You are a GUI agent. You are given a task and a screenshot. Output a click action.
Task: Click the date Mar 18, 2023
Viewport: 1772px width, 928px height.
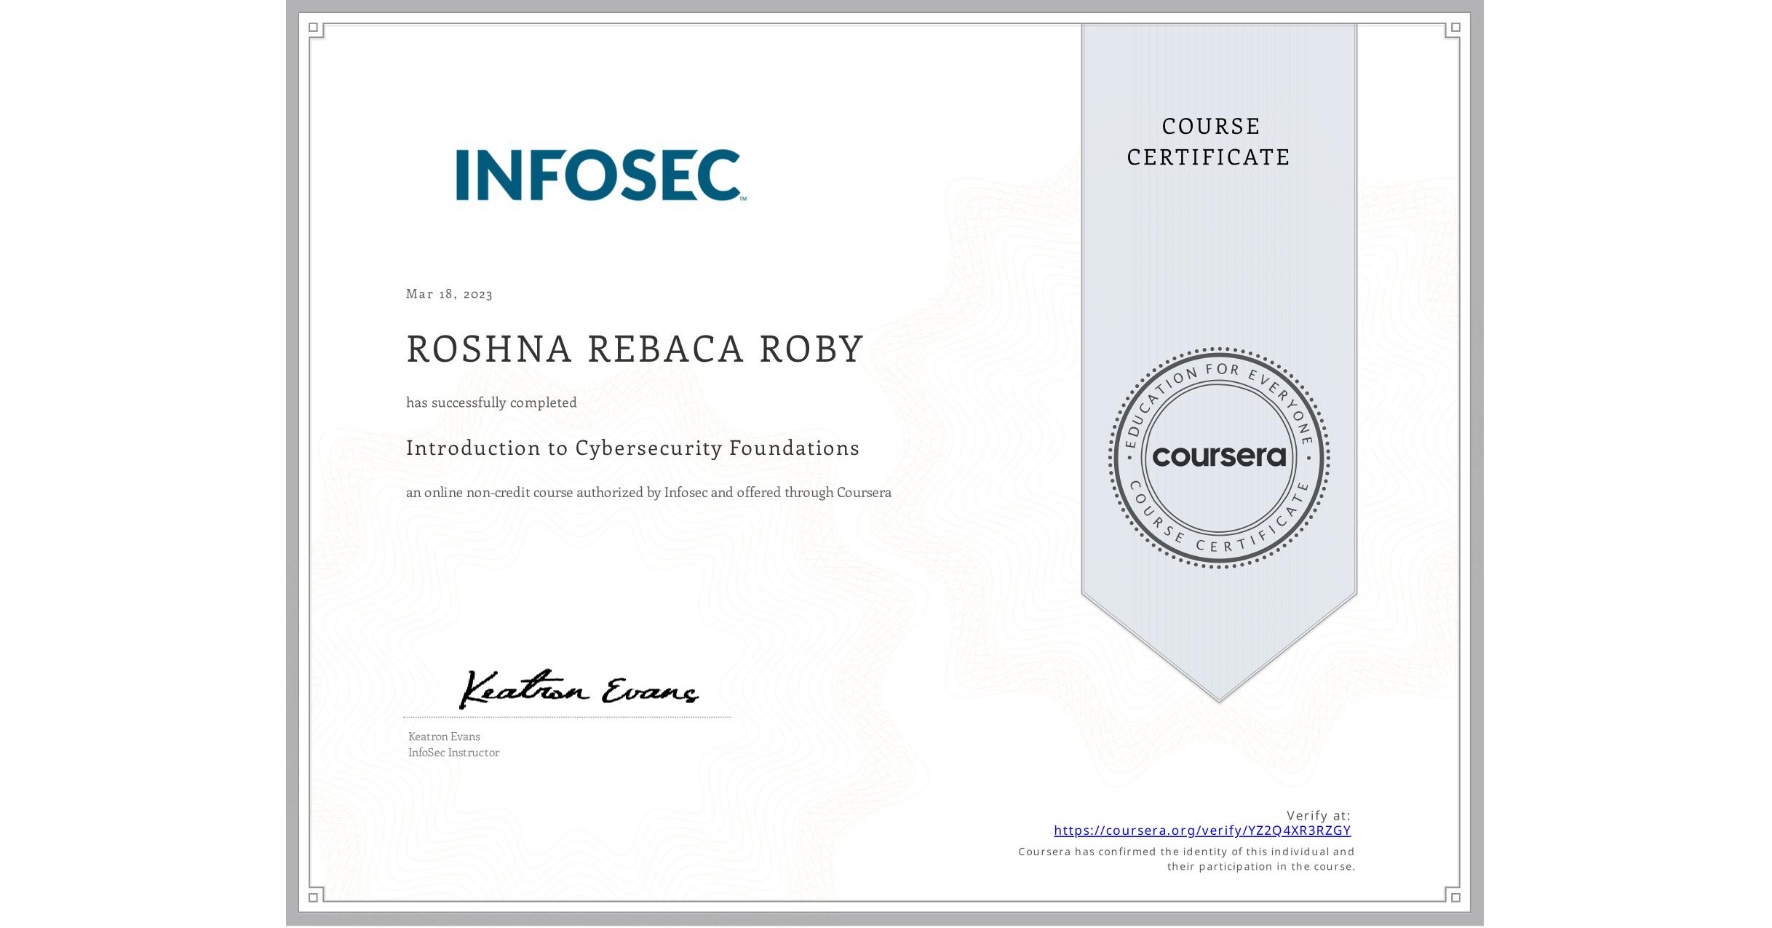point(447,294)
